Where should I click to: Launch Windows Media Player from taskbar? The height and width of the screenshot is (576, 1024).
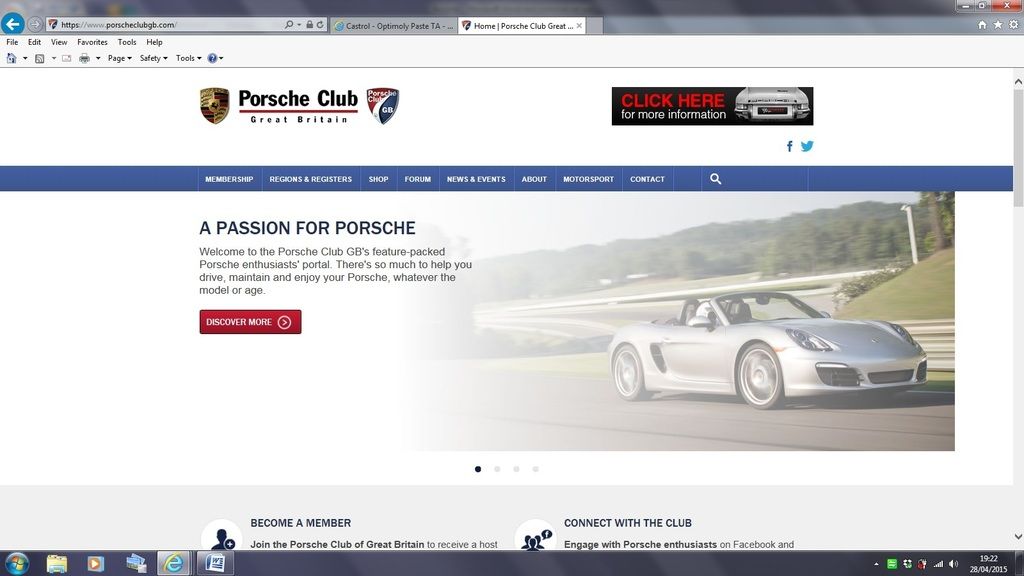pos(95,563)
